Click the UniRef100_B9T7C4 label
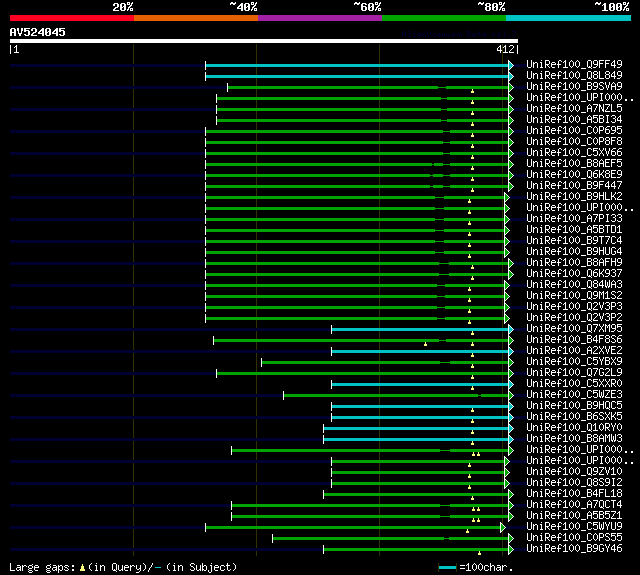Screen dimensions: 640x575 pyautogui.click(x=574, y=241)
